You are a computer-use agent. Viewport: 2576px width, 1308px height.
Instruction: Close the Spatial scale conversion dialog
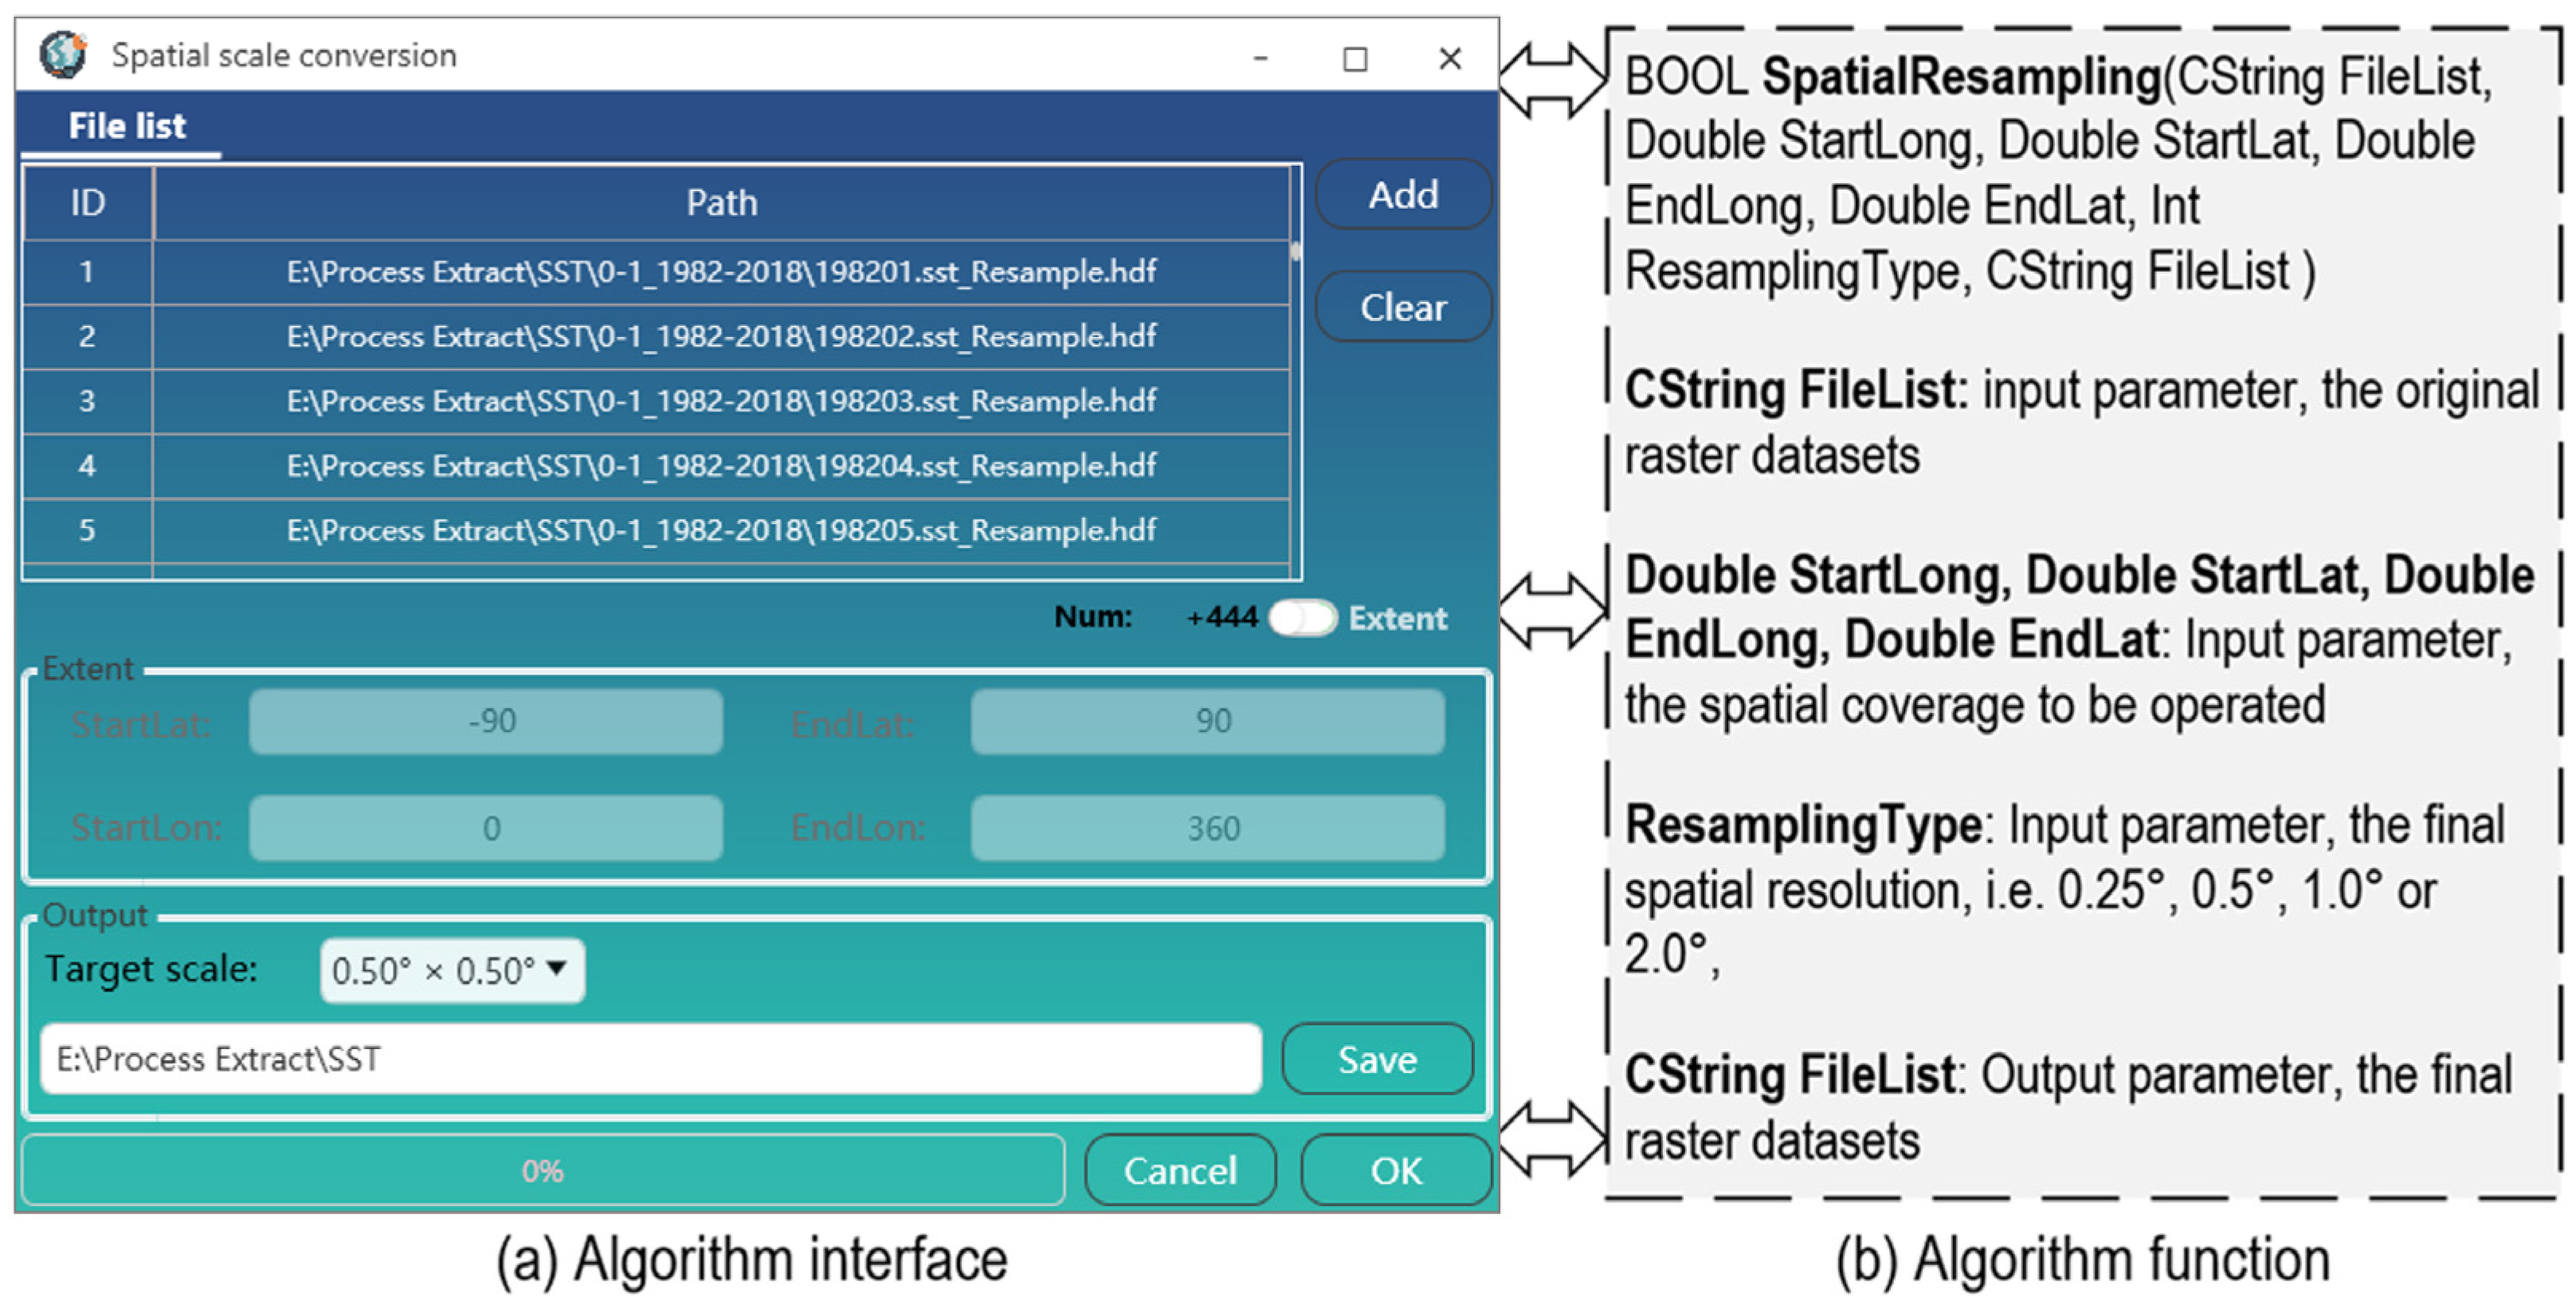(x=1449, y=58)
